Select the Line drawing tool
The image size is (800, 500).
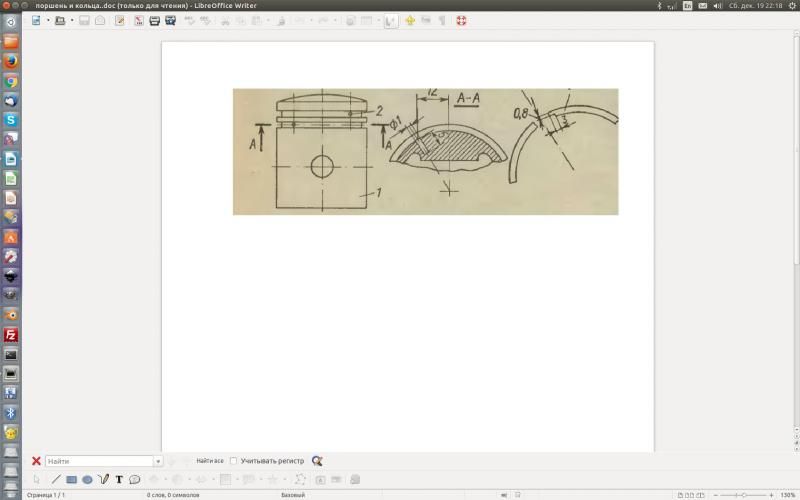[x=56, y=480]
